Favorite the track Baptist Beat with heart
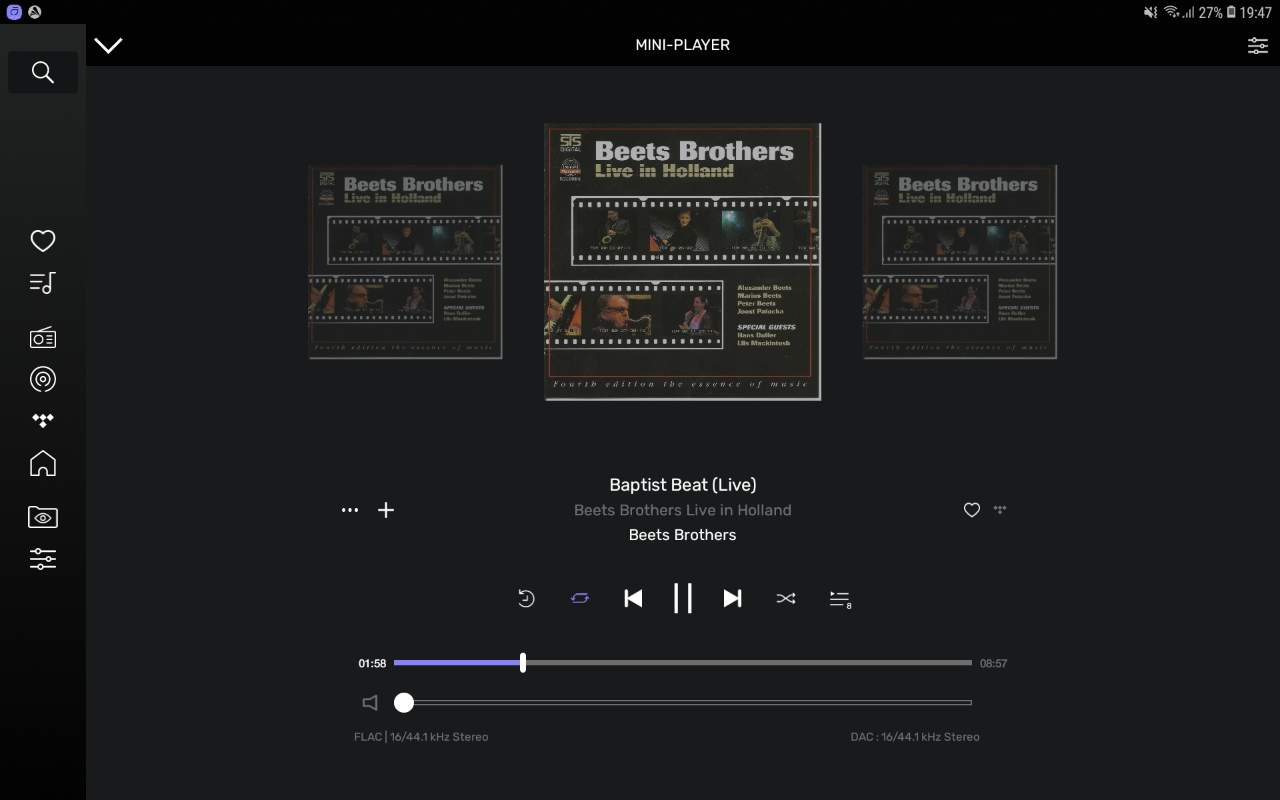This screenshot has height=800, width=1280. point(971,510)
